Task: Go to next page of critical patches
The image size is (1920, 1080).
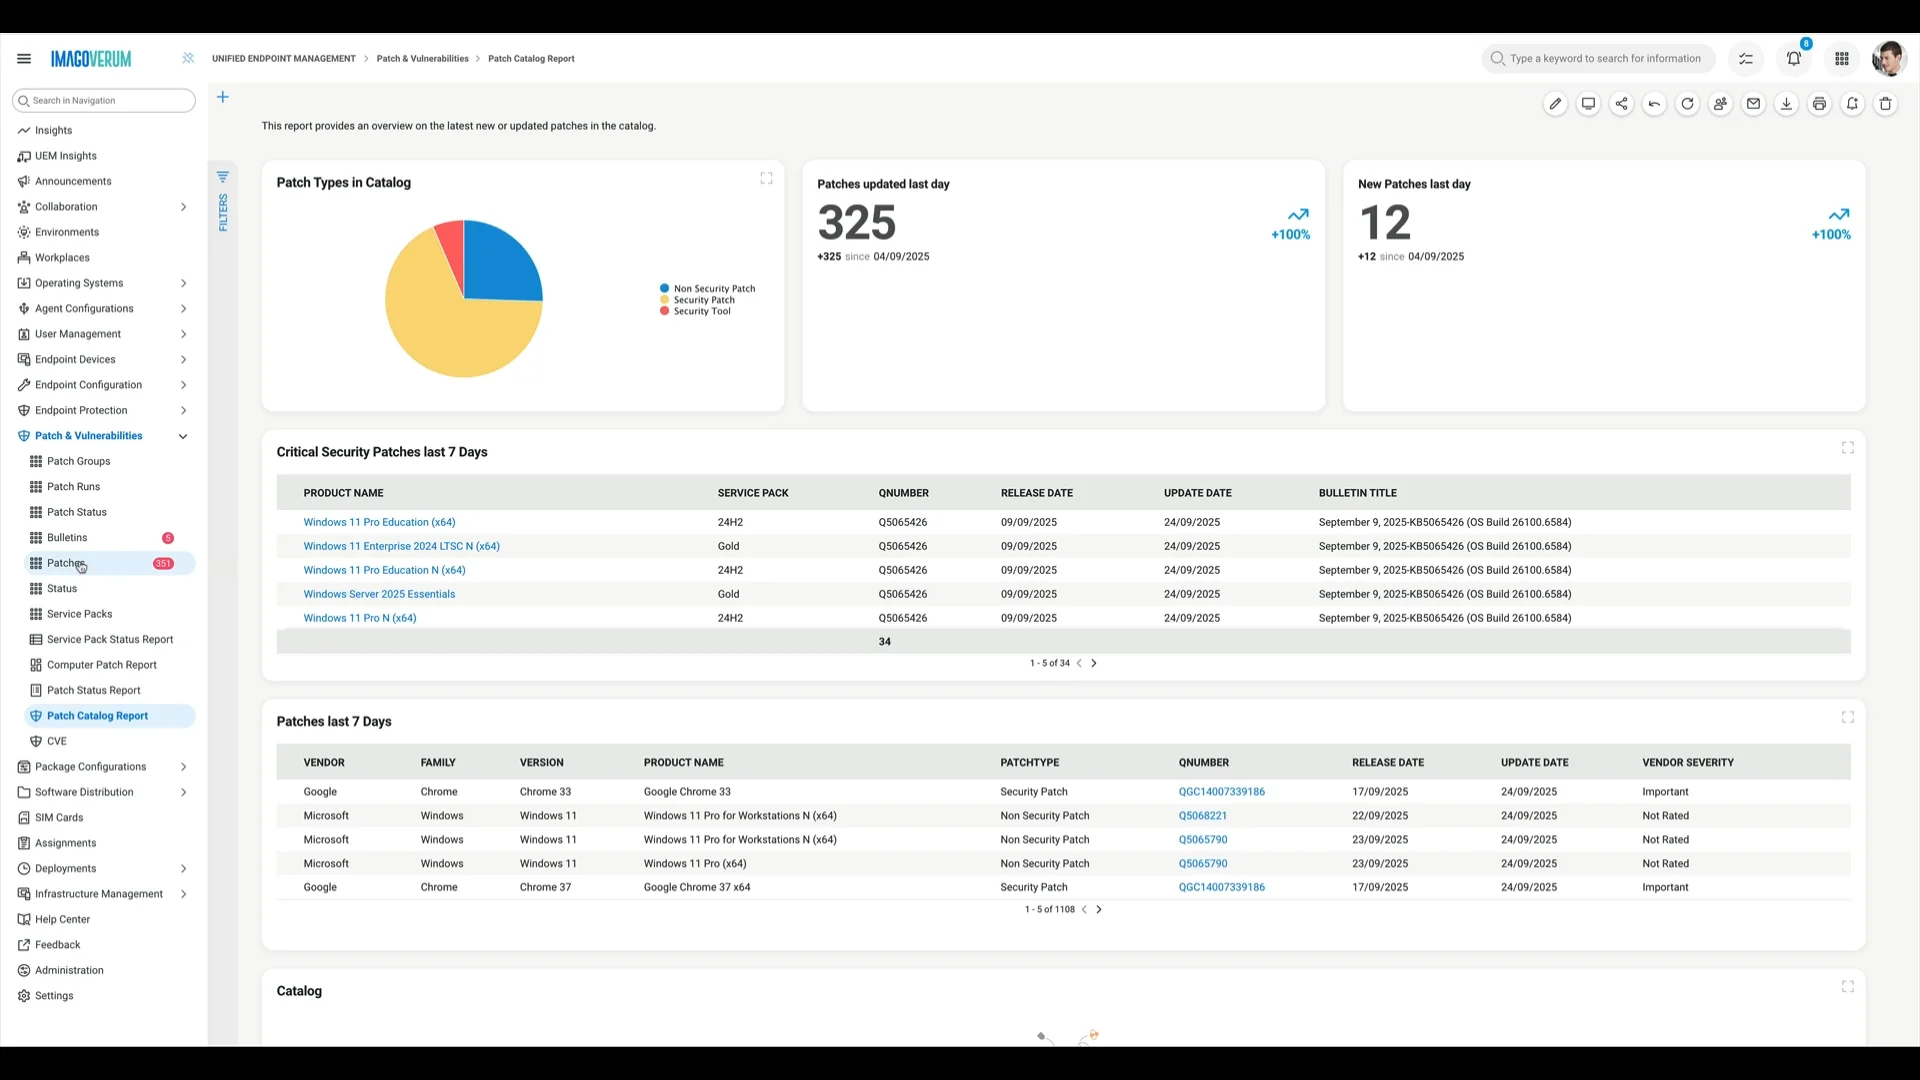Action: click(1094, 664)
